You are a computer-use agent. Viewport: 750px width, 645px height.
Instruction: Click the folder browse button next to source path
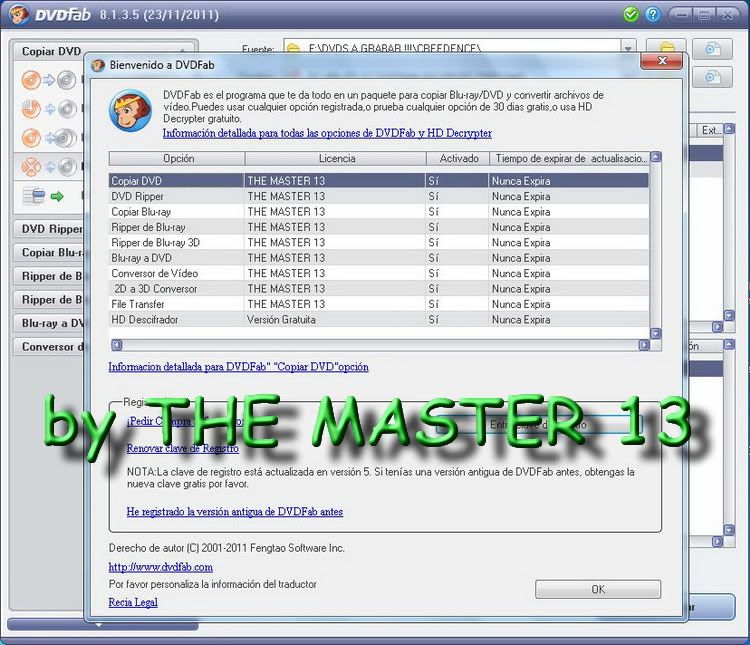point(666,47)
